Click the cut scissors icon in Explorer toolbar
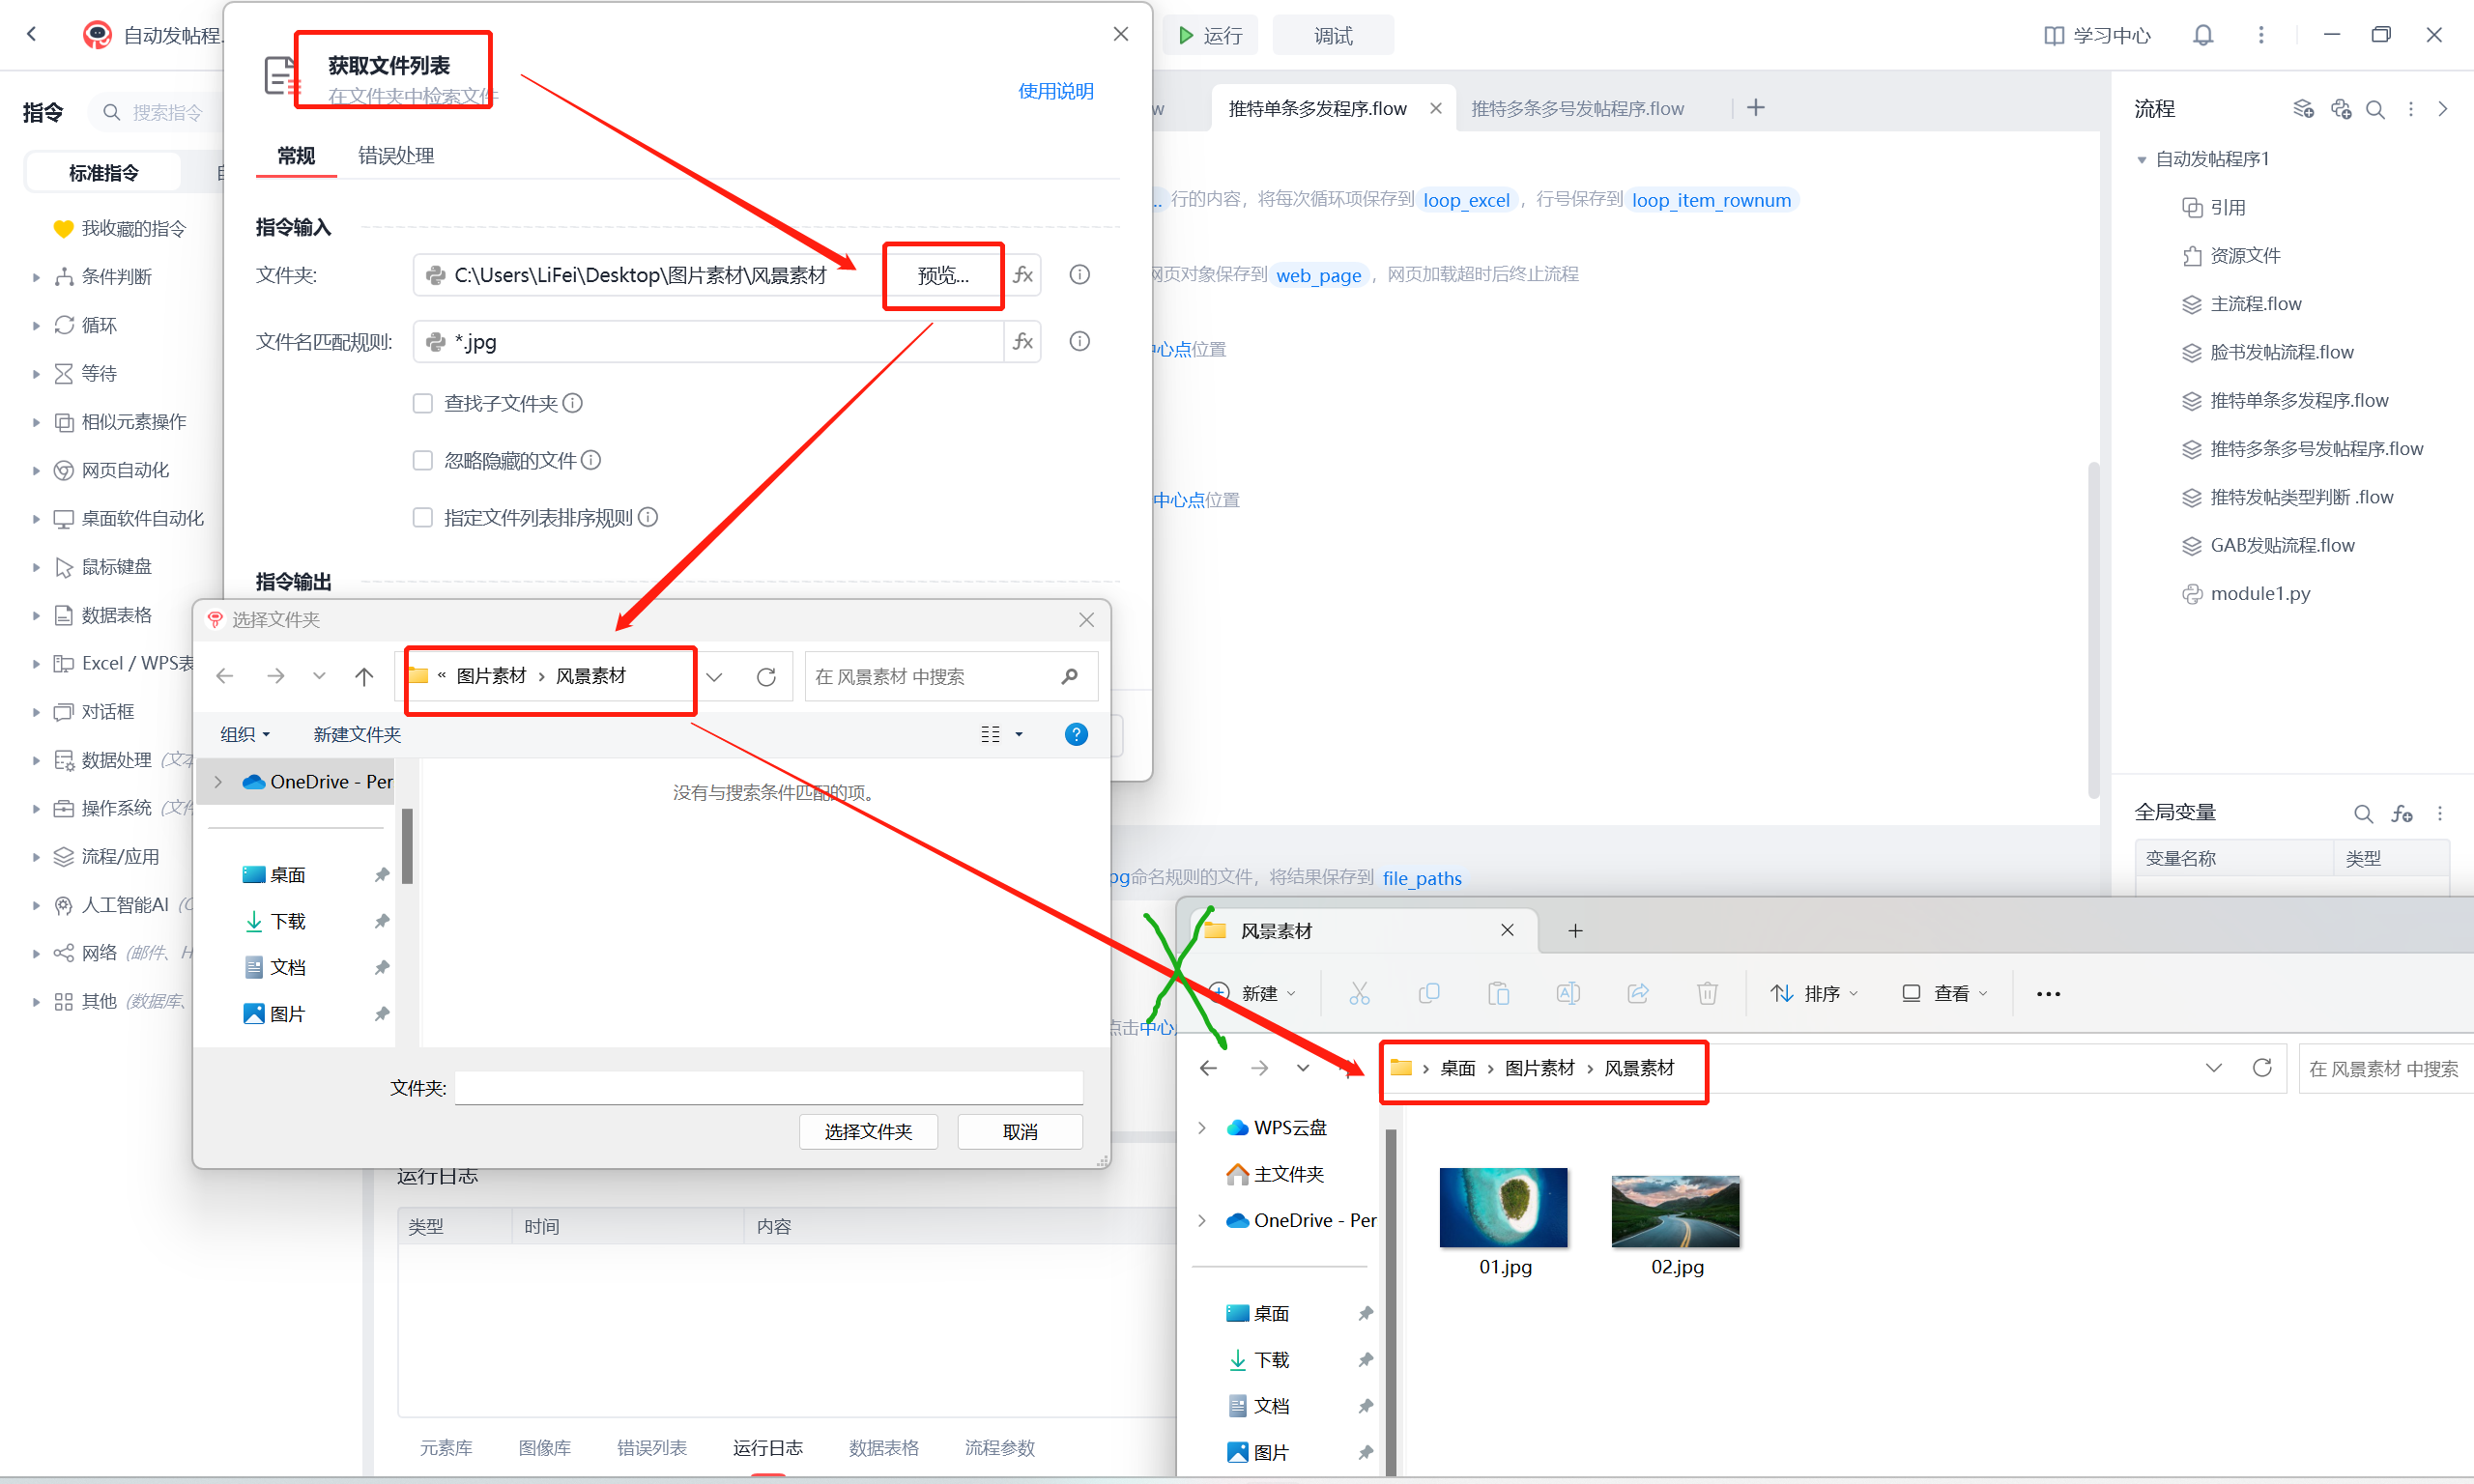The width and height of the screenshot is (2474, 1484). [x=1359, y=993]
